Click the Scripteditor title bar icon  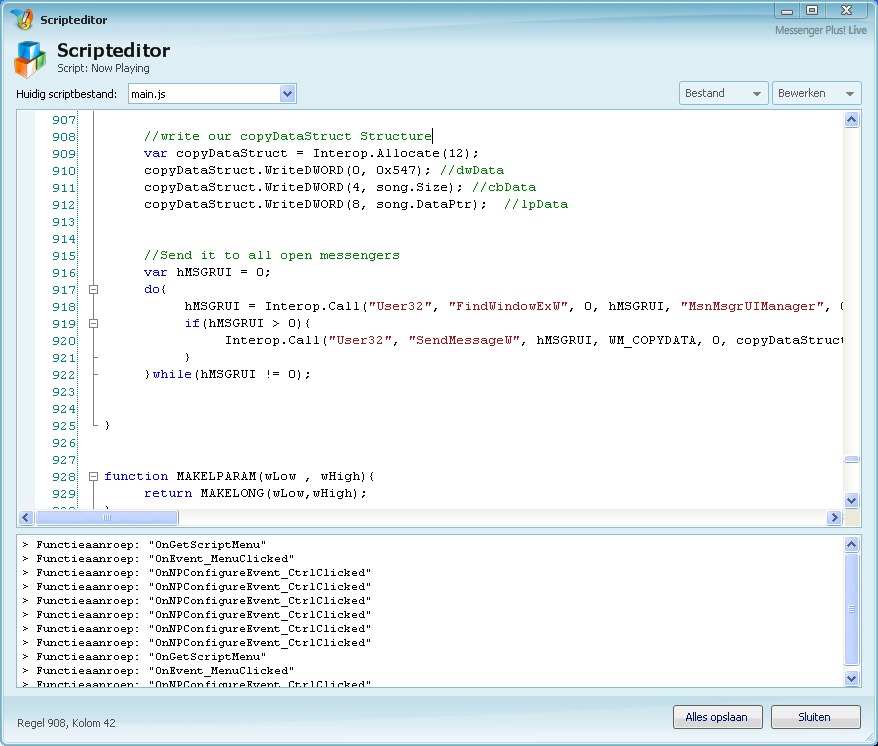[x=22, y=18]
